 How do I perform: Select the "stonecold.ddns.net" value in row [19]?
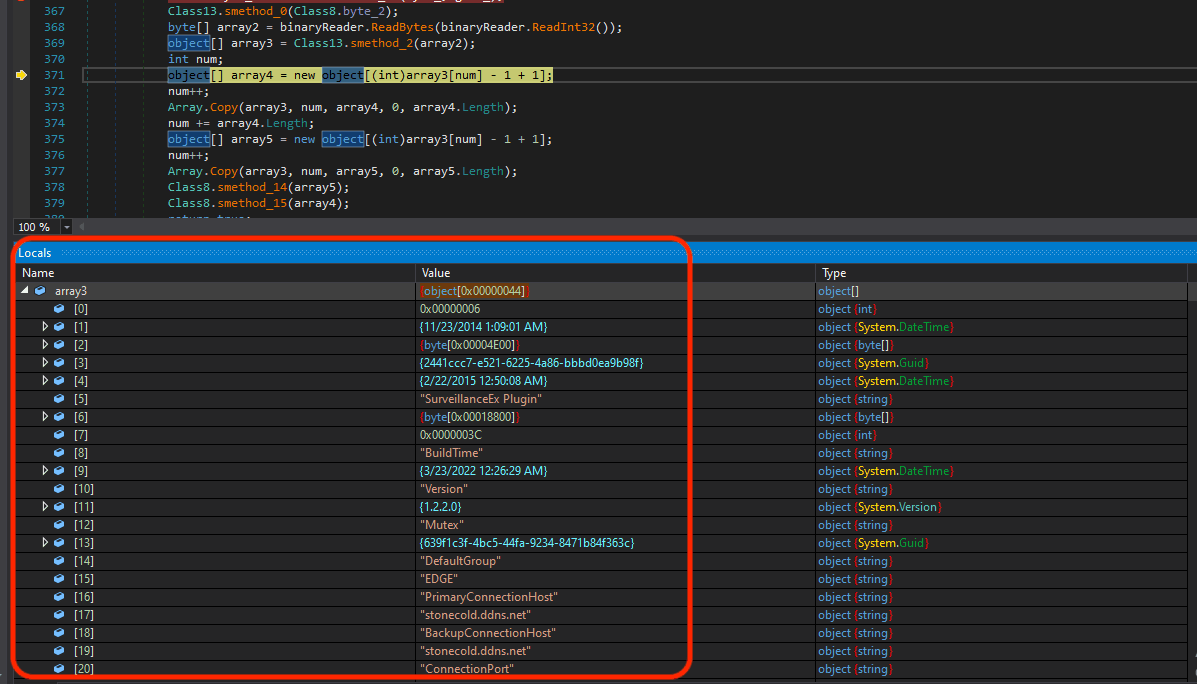tap(475, 650)
